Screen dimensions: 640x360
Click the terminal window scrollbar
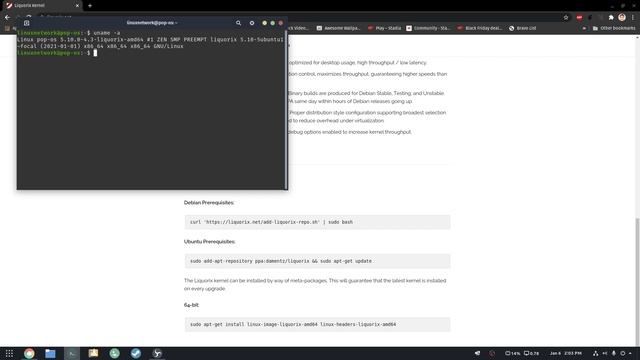tap(286, 109)
